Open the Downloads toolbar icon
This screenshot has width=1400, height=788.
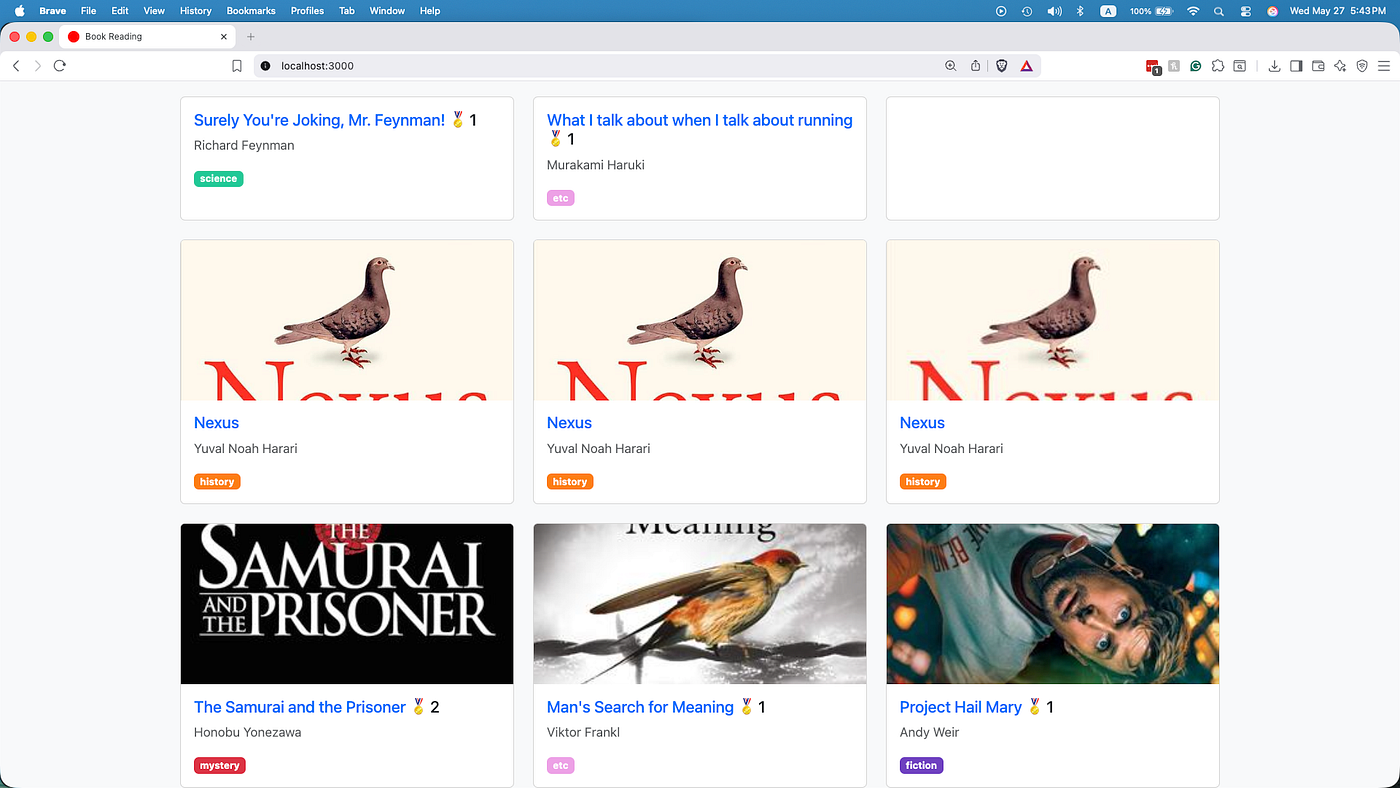[x=1274, y=66]
